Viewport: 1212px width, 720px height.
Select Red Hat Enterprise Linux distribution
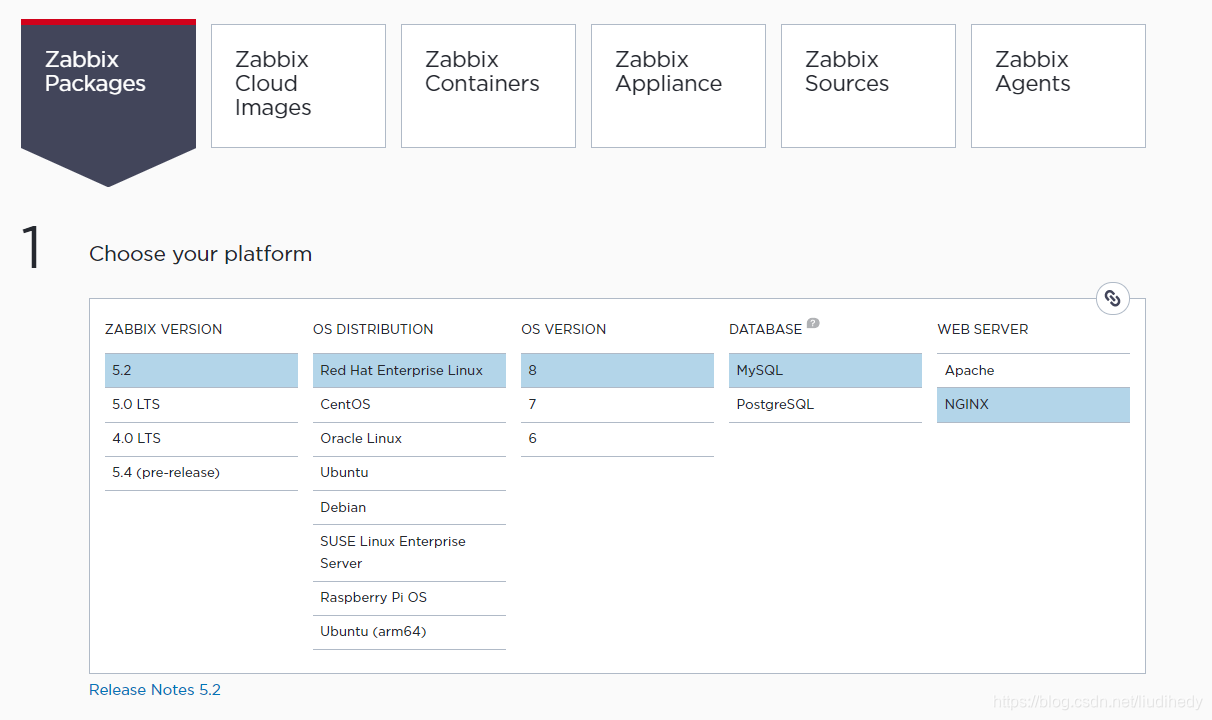(x=409, y=370)
